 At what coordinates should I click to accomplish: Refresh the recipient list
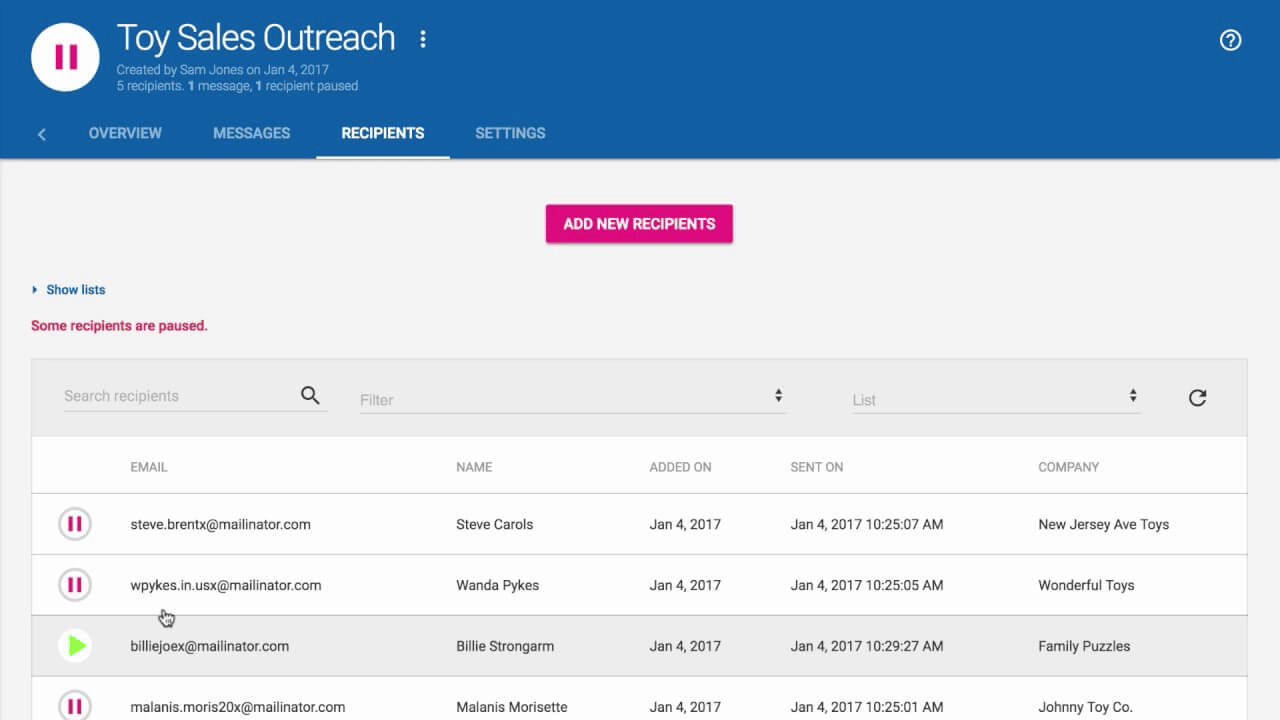click(x=1197, y=397)
